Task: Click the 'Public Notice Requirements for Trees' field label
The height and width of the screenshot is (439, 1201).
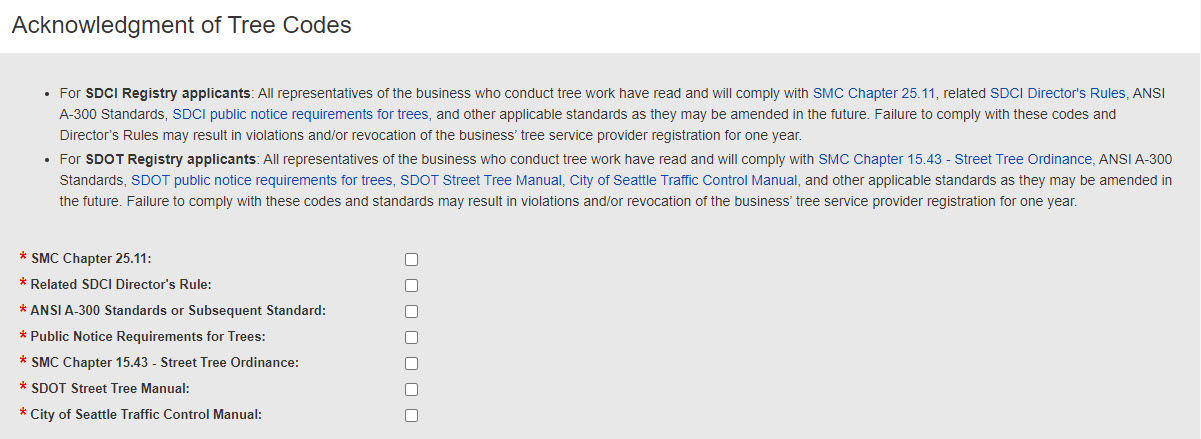Action: [148, 337]
